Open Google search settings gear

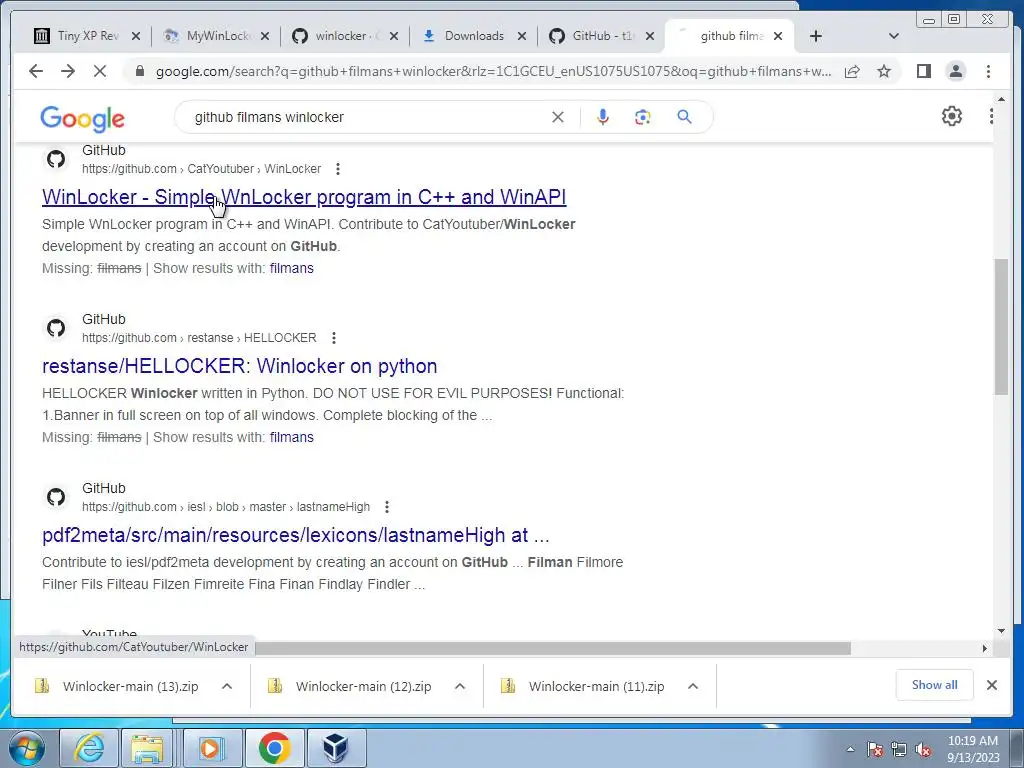952,116
